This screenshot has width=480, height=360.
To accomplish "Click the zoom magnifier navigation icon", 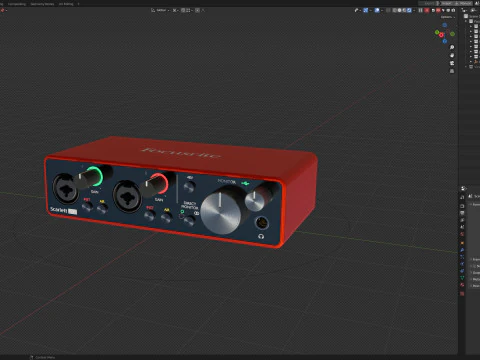I will pos(452,47).
